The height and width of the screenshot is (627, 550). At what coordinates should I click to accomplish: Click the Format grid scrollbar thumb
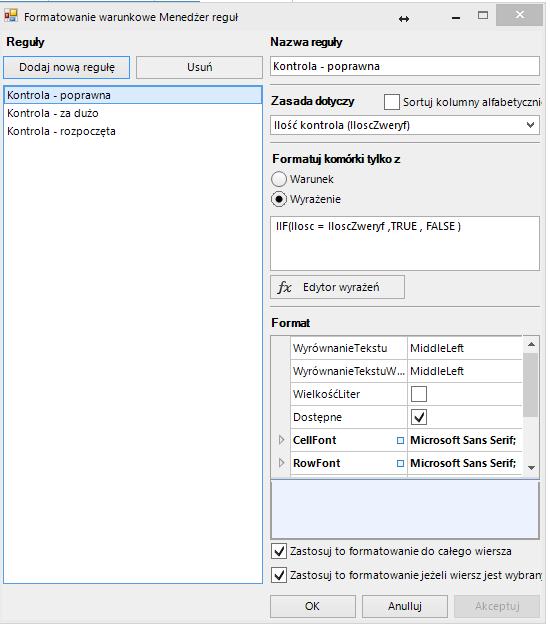[531, 385]
